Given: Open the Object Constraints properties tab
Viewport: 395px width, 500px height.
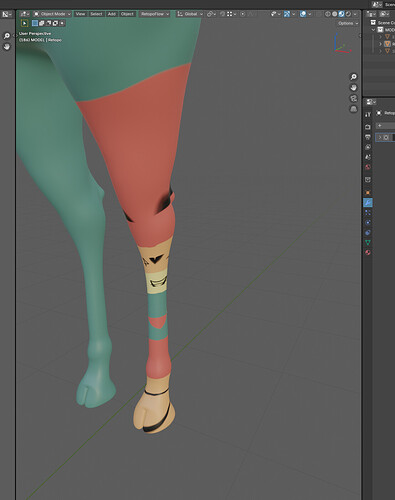Looking at the screenshot, I should 368,232.
